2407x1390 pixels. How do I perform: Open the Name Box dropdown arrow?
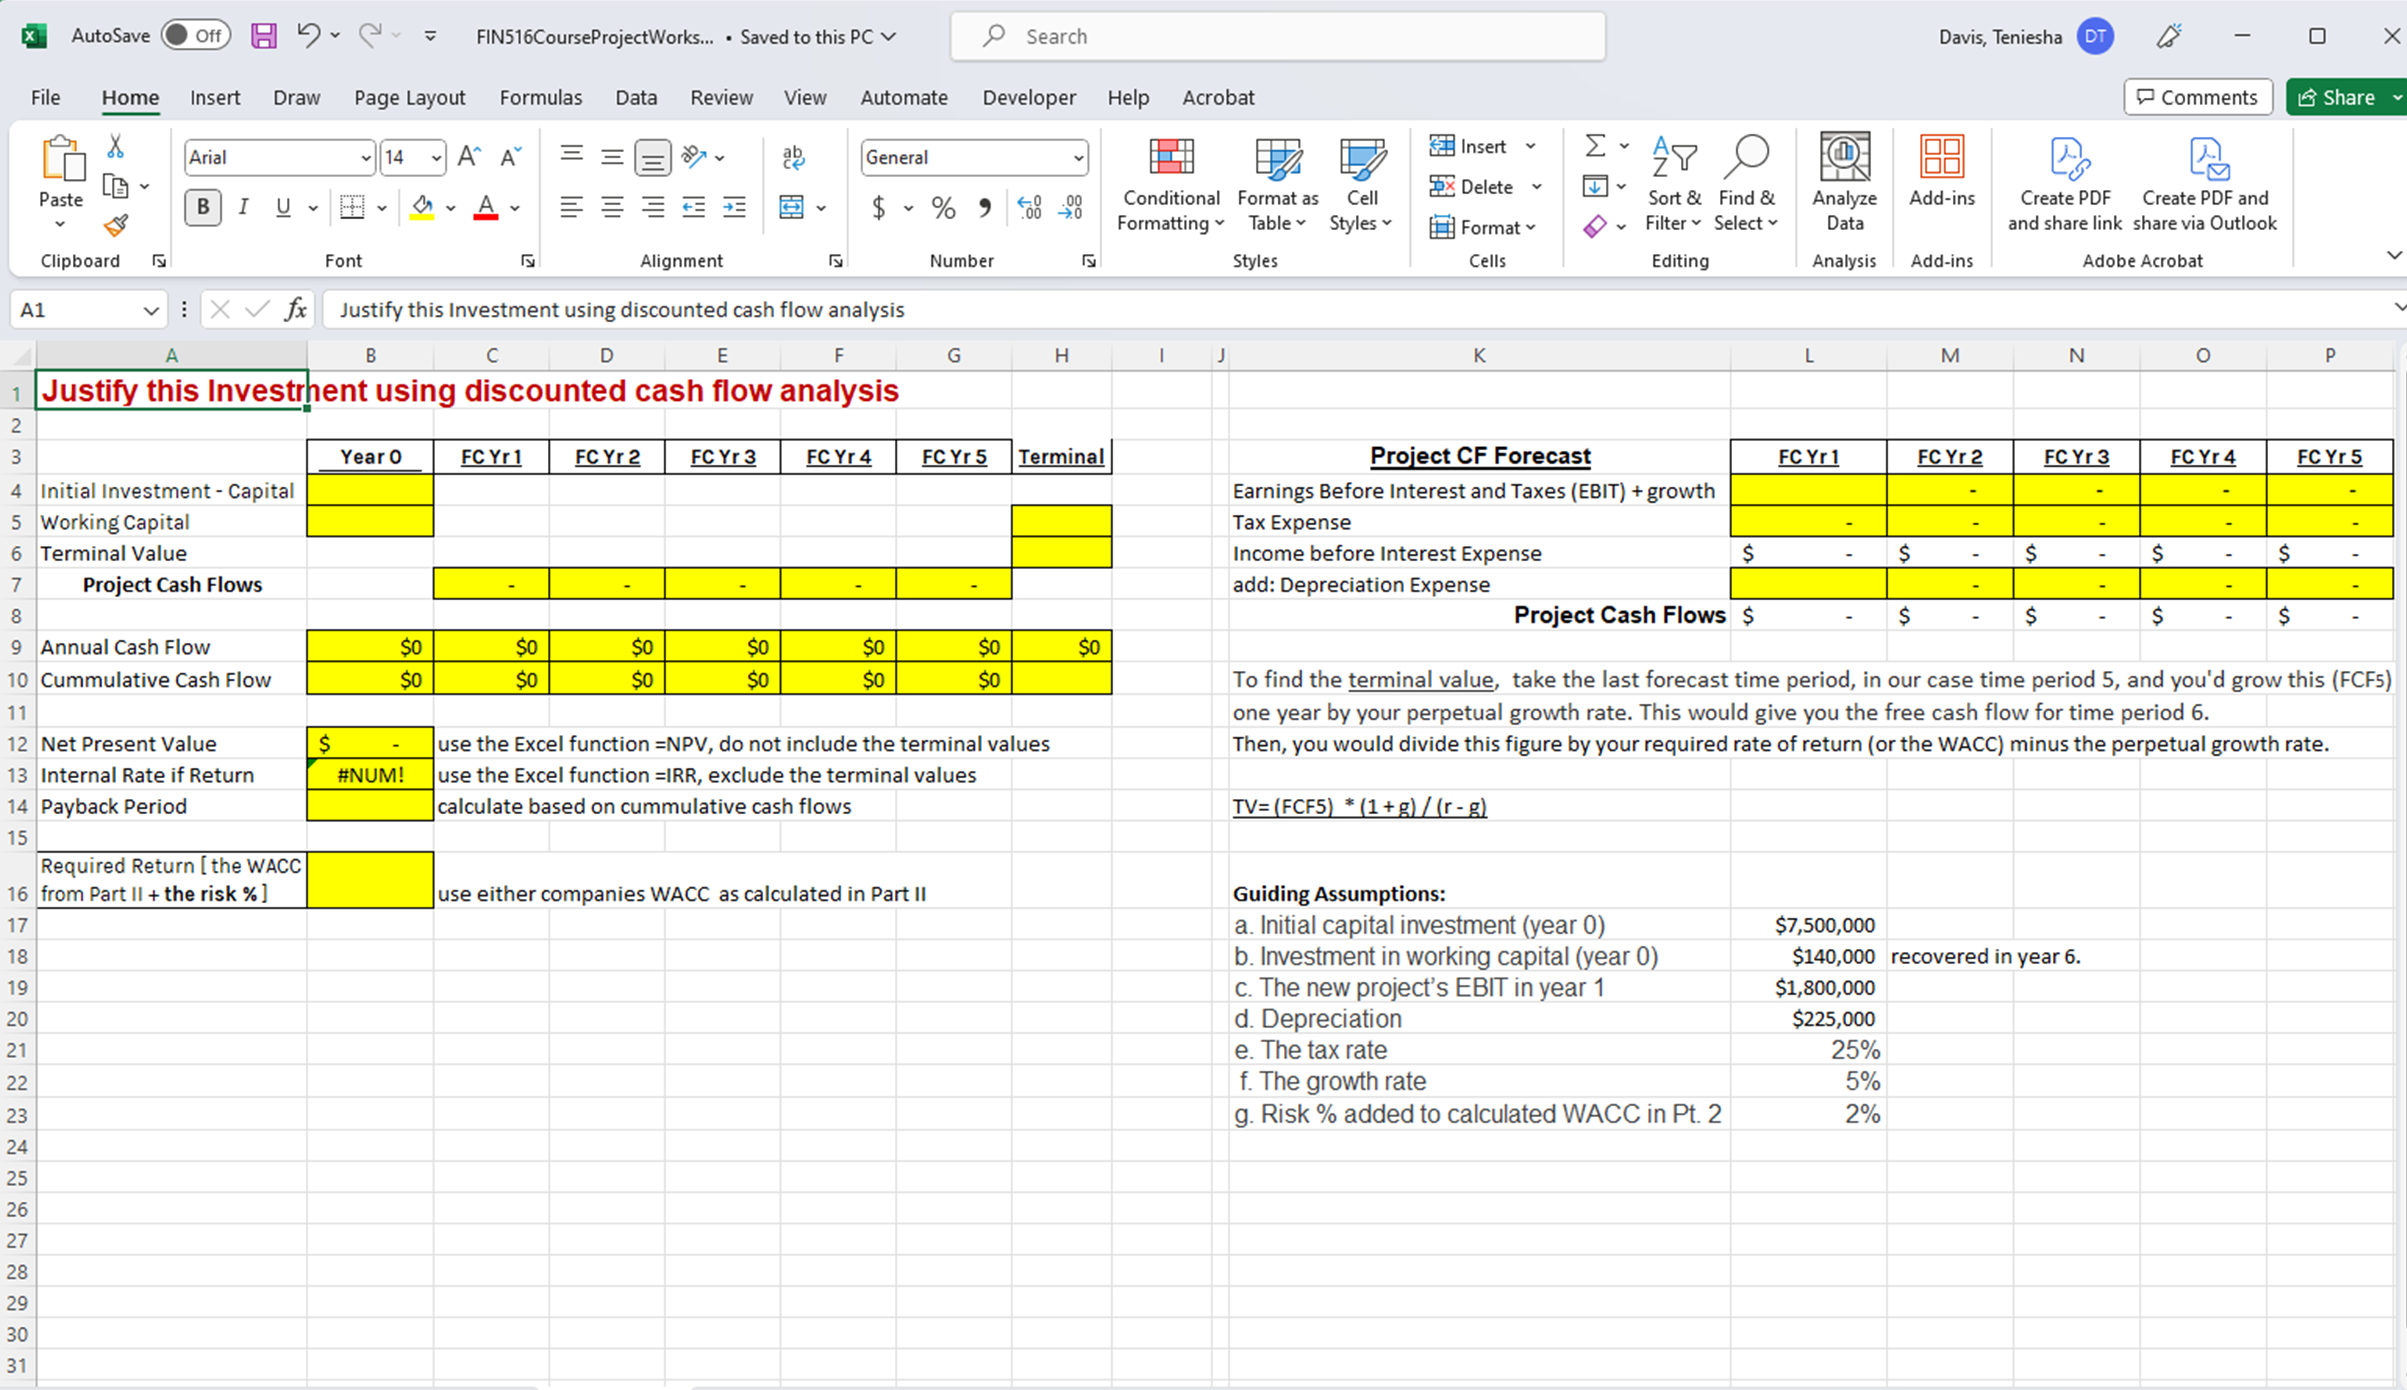[x=151, y=310]
